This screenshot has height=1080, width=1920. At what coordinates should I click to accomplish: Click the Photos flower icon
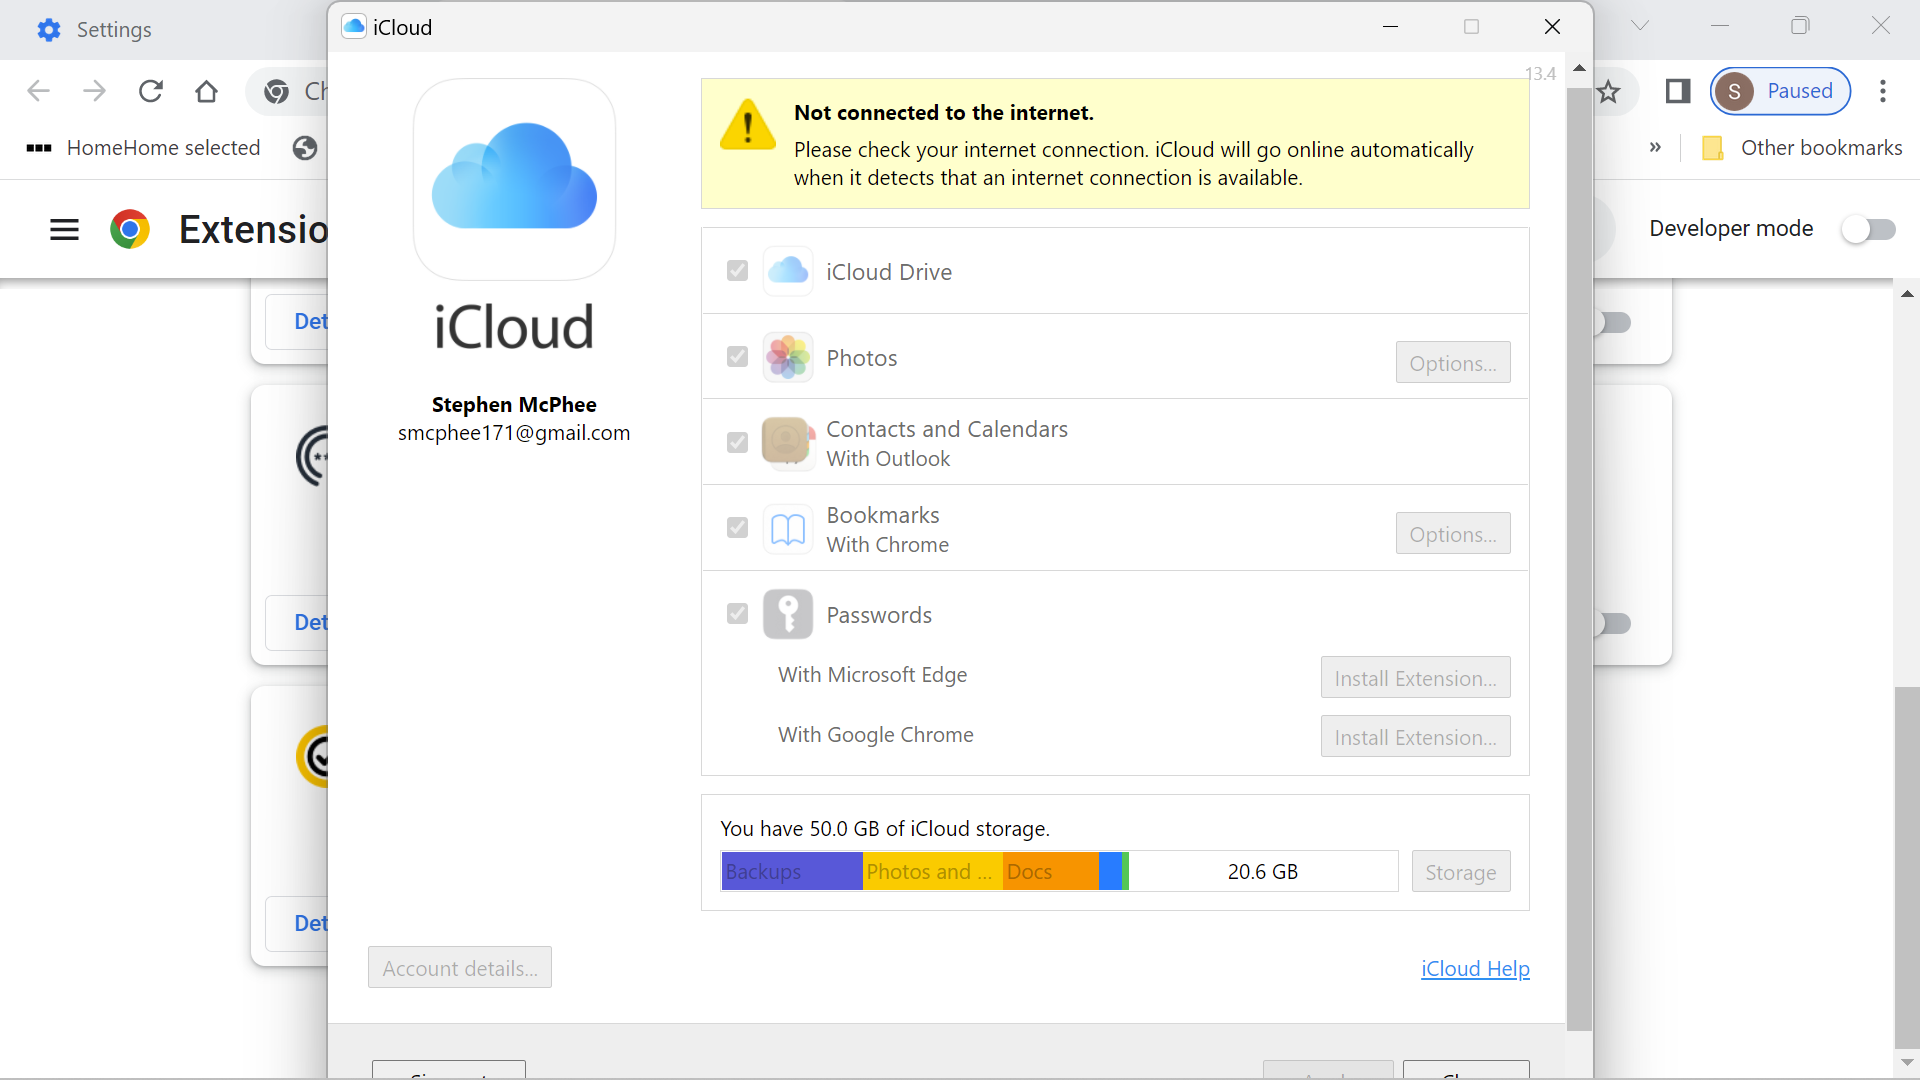(x=788, y=357)
